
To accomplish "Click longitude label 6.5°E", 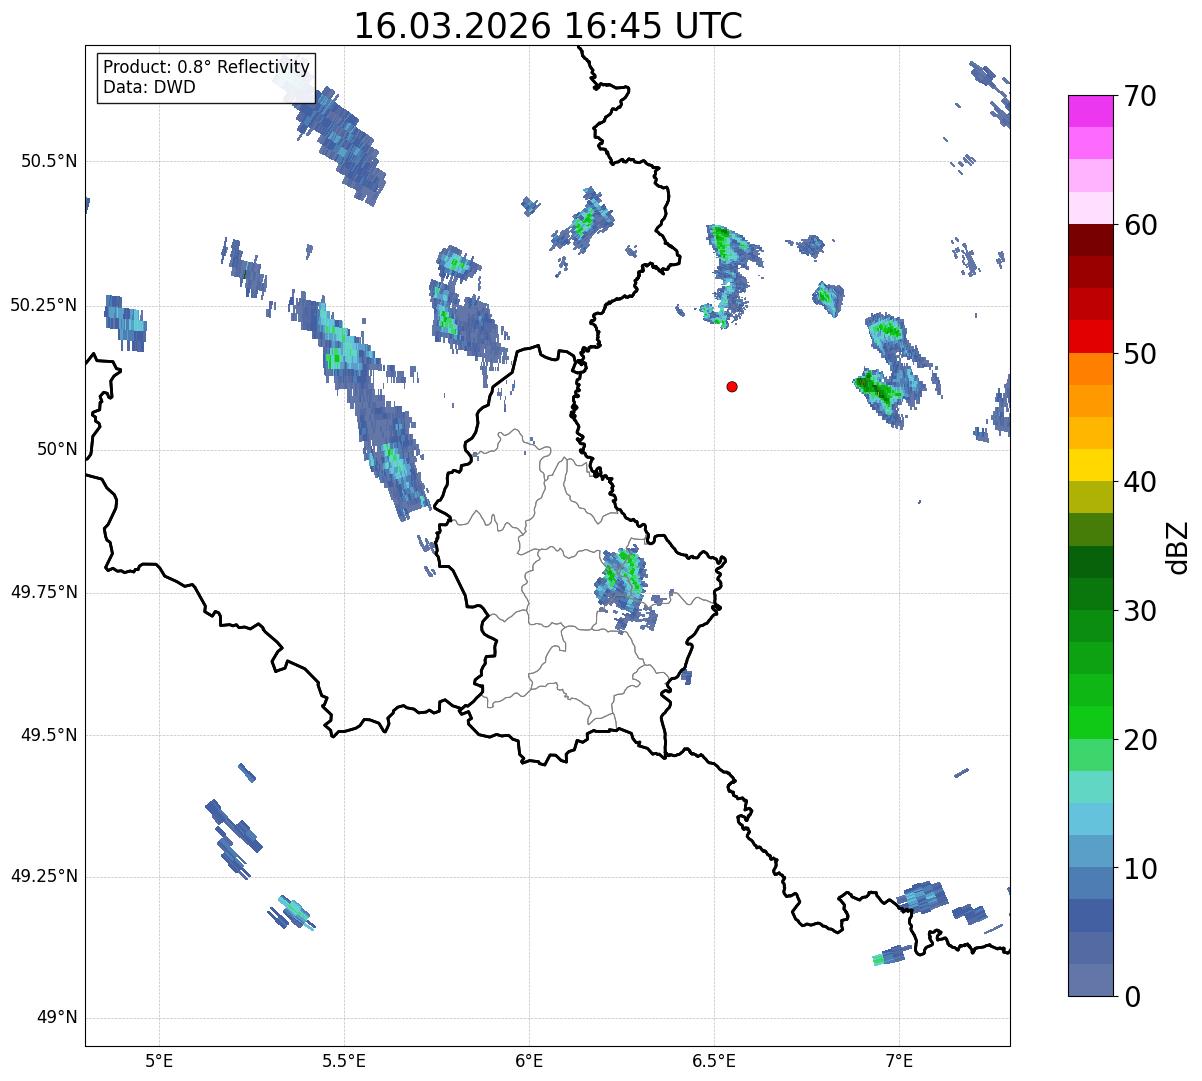I will 714,1060.
